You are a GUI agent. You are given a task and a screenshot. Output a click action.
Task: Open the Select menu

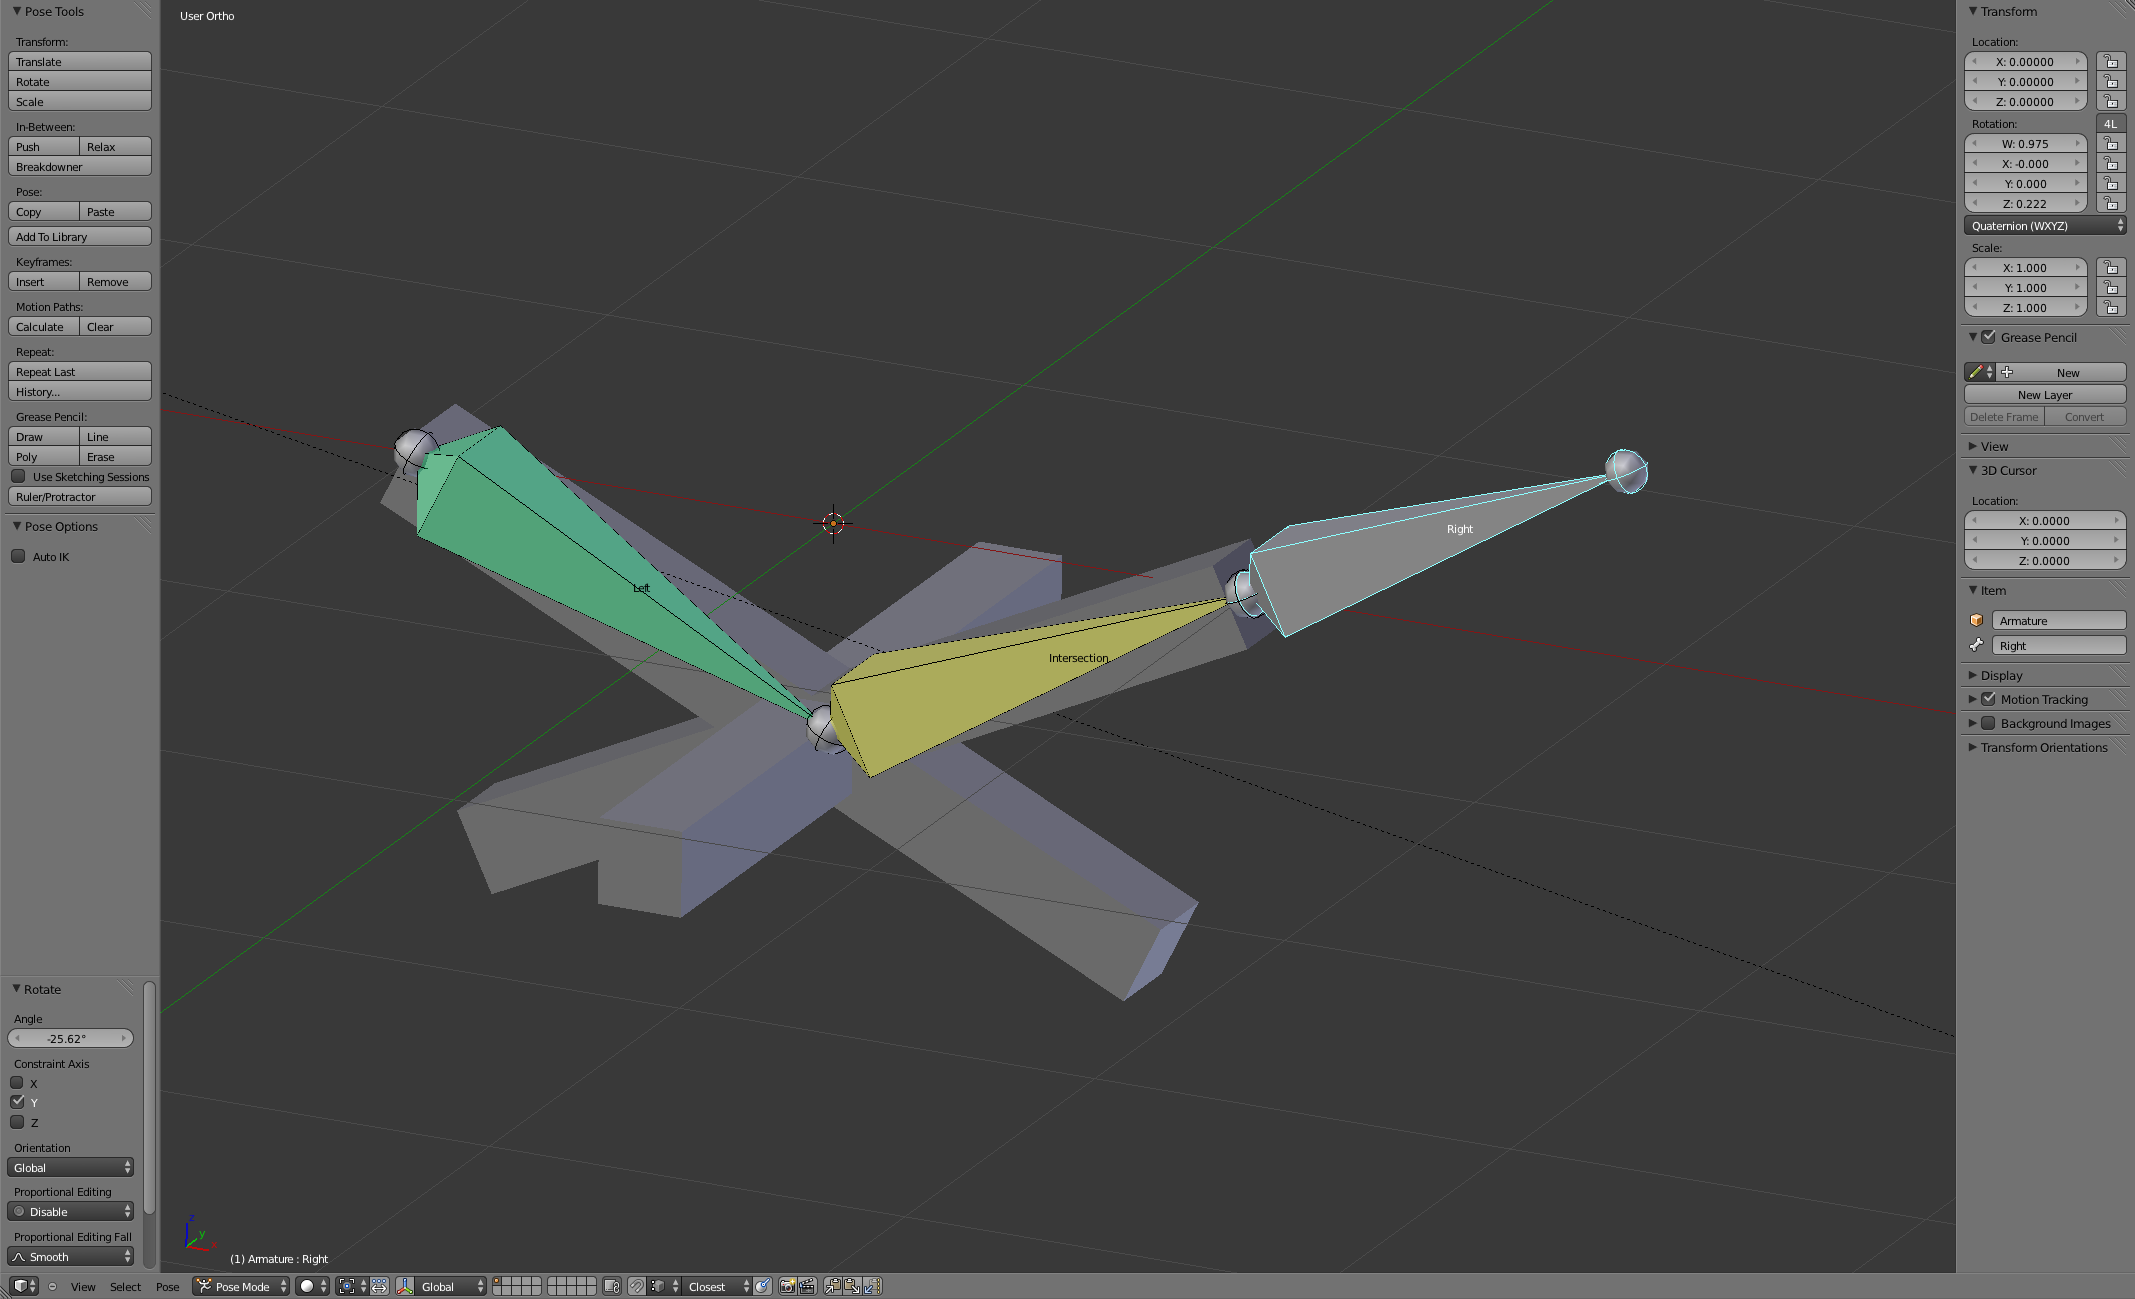125,1286
